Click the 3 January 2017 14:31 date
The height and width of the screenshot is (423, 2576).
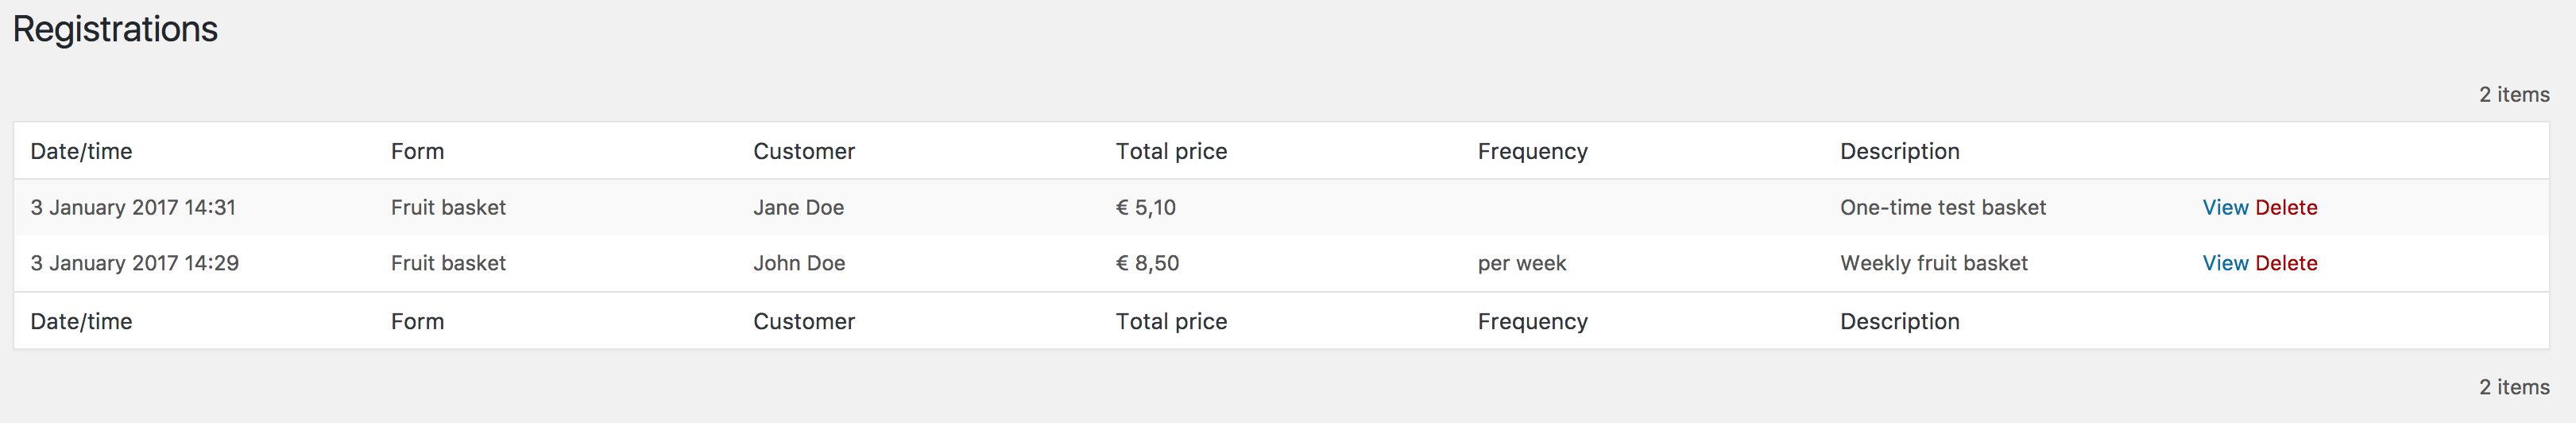[133, 207]
